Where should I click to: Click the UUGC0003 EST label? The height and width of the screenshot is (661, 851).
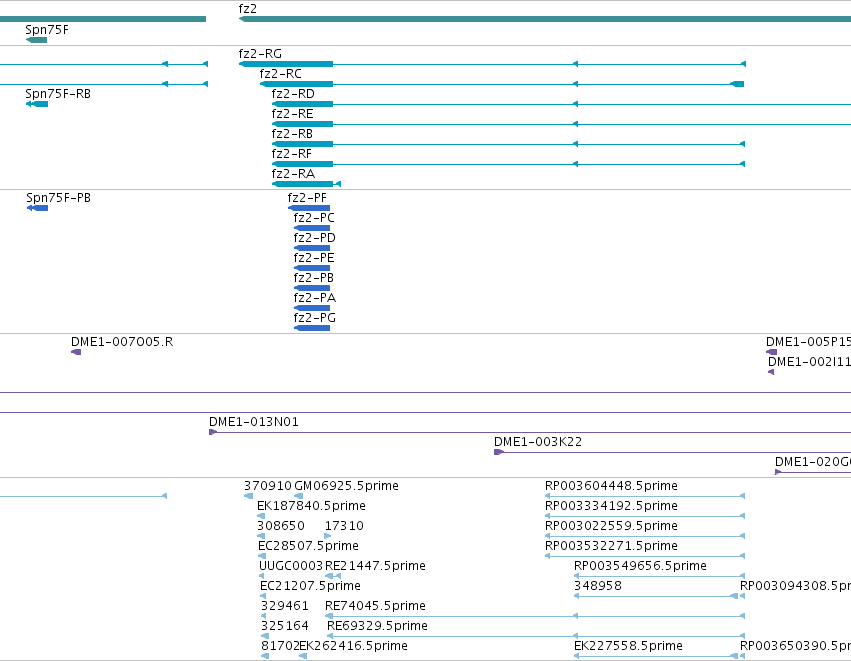point(291,567)
